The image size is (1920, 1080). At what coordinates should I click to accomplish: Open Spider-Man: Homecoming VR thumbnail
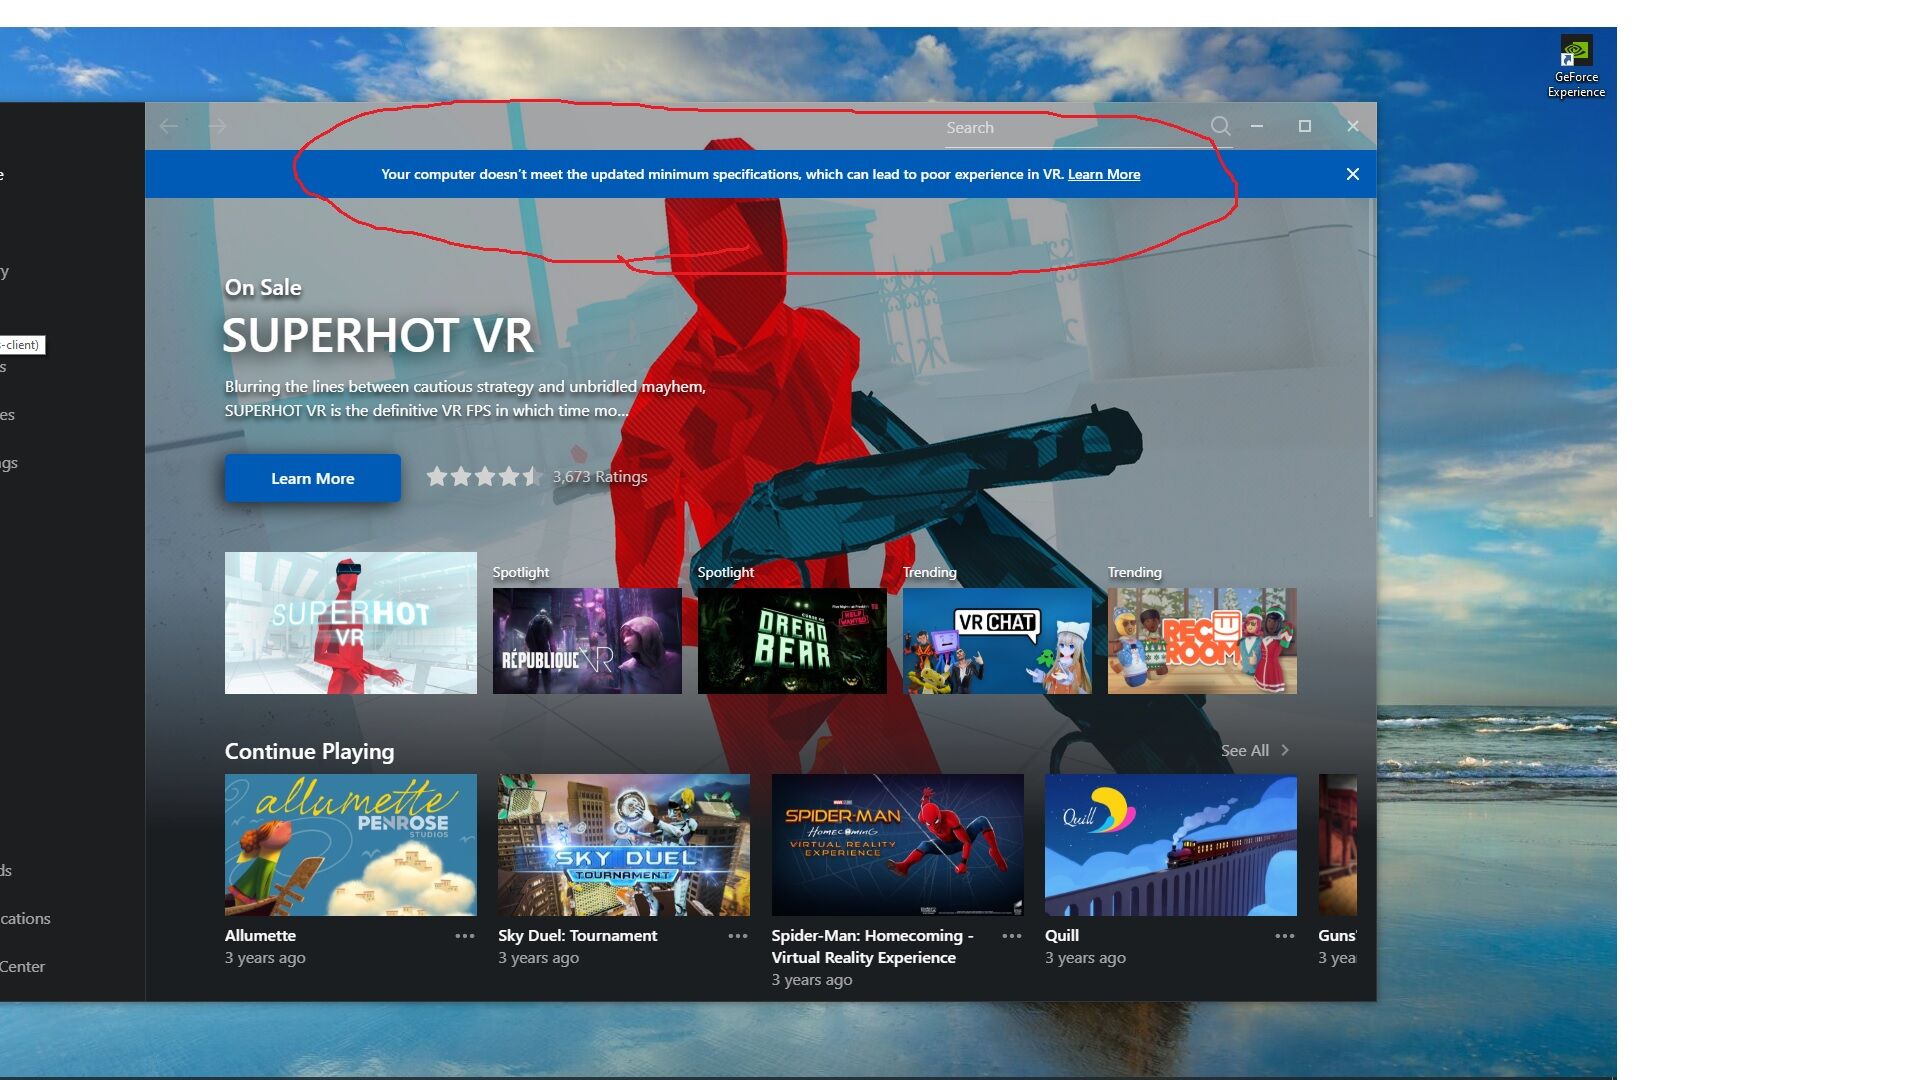point(897,845)
